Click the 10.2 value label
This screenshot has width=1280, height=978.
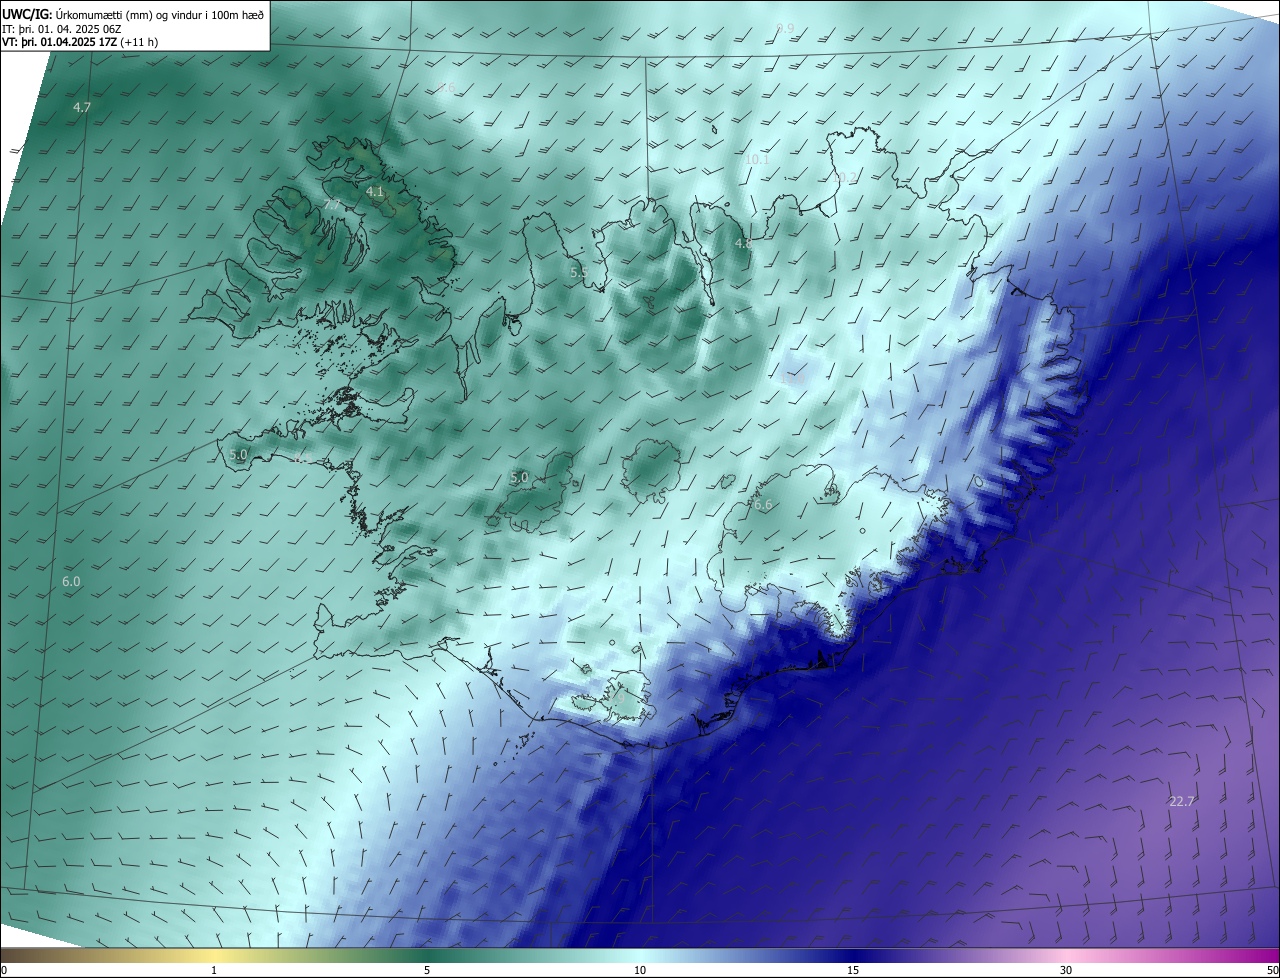click(846, 177)
